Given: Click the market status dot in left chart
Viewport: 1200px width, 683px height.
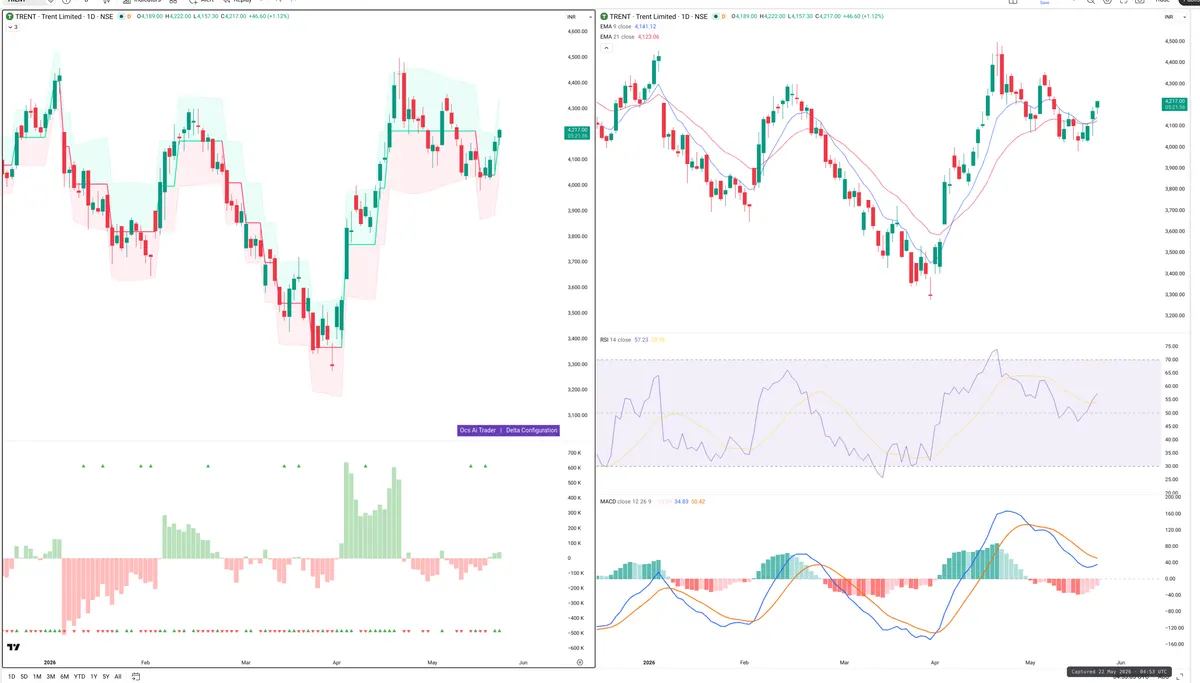Looking at the screenshot, I should point(120,17).
